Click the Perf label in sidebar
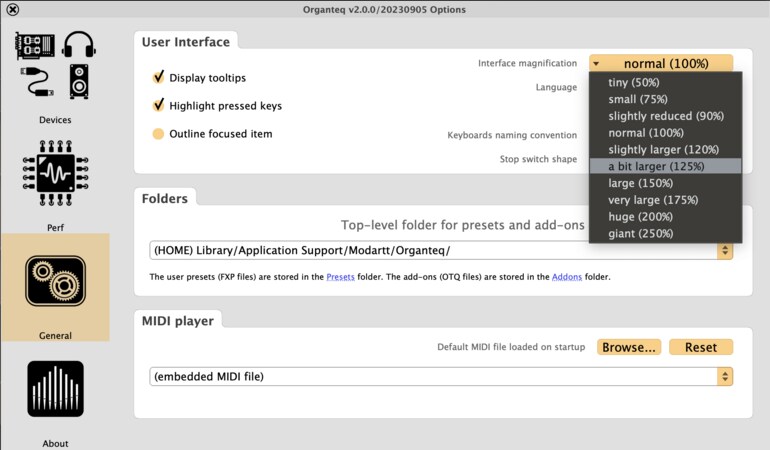The width and height of the screenshot is (770, 450). tap(55, 227)
